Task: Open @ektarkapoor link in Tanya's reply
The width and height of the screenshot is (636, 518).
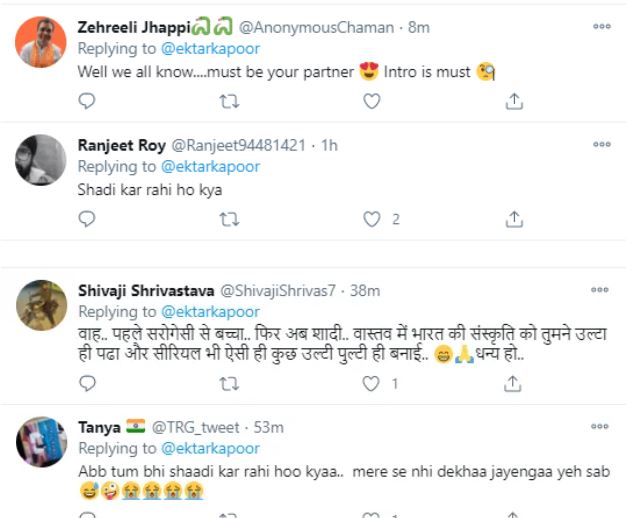Action: pyautogui.click(x=211, y=449)
